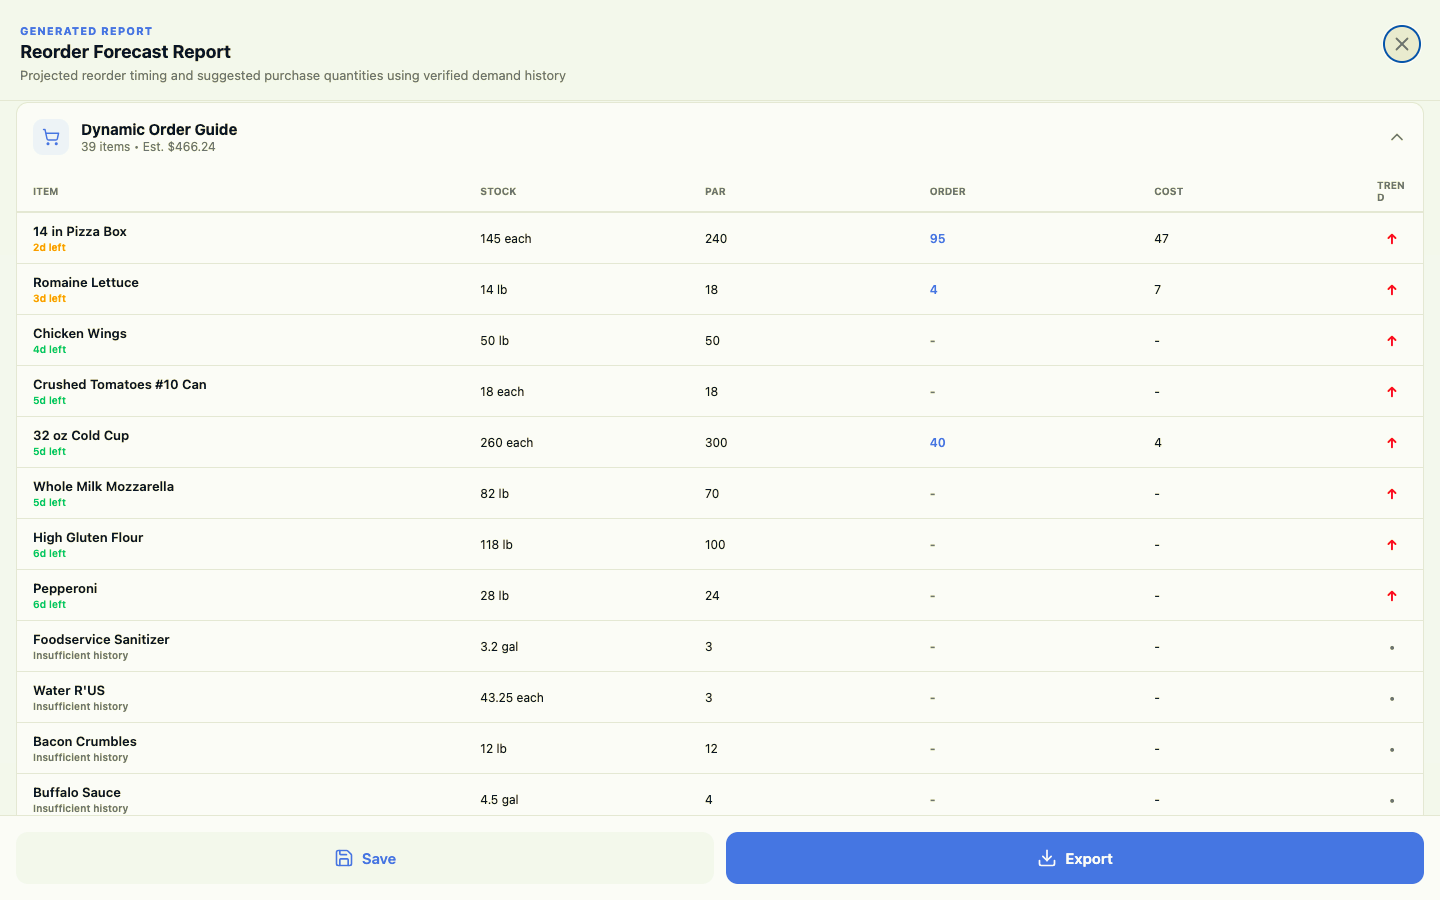
Task: Collapse the Dynamic Order Guide section
Action: coord(1397,137)
